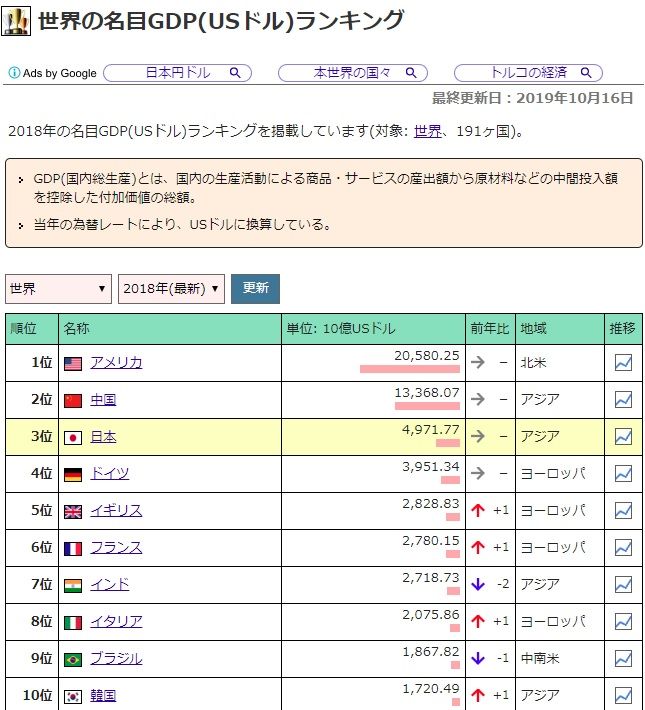
Task: Expand the 世界 region dropdown
Action: coord(58,289)
